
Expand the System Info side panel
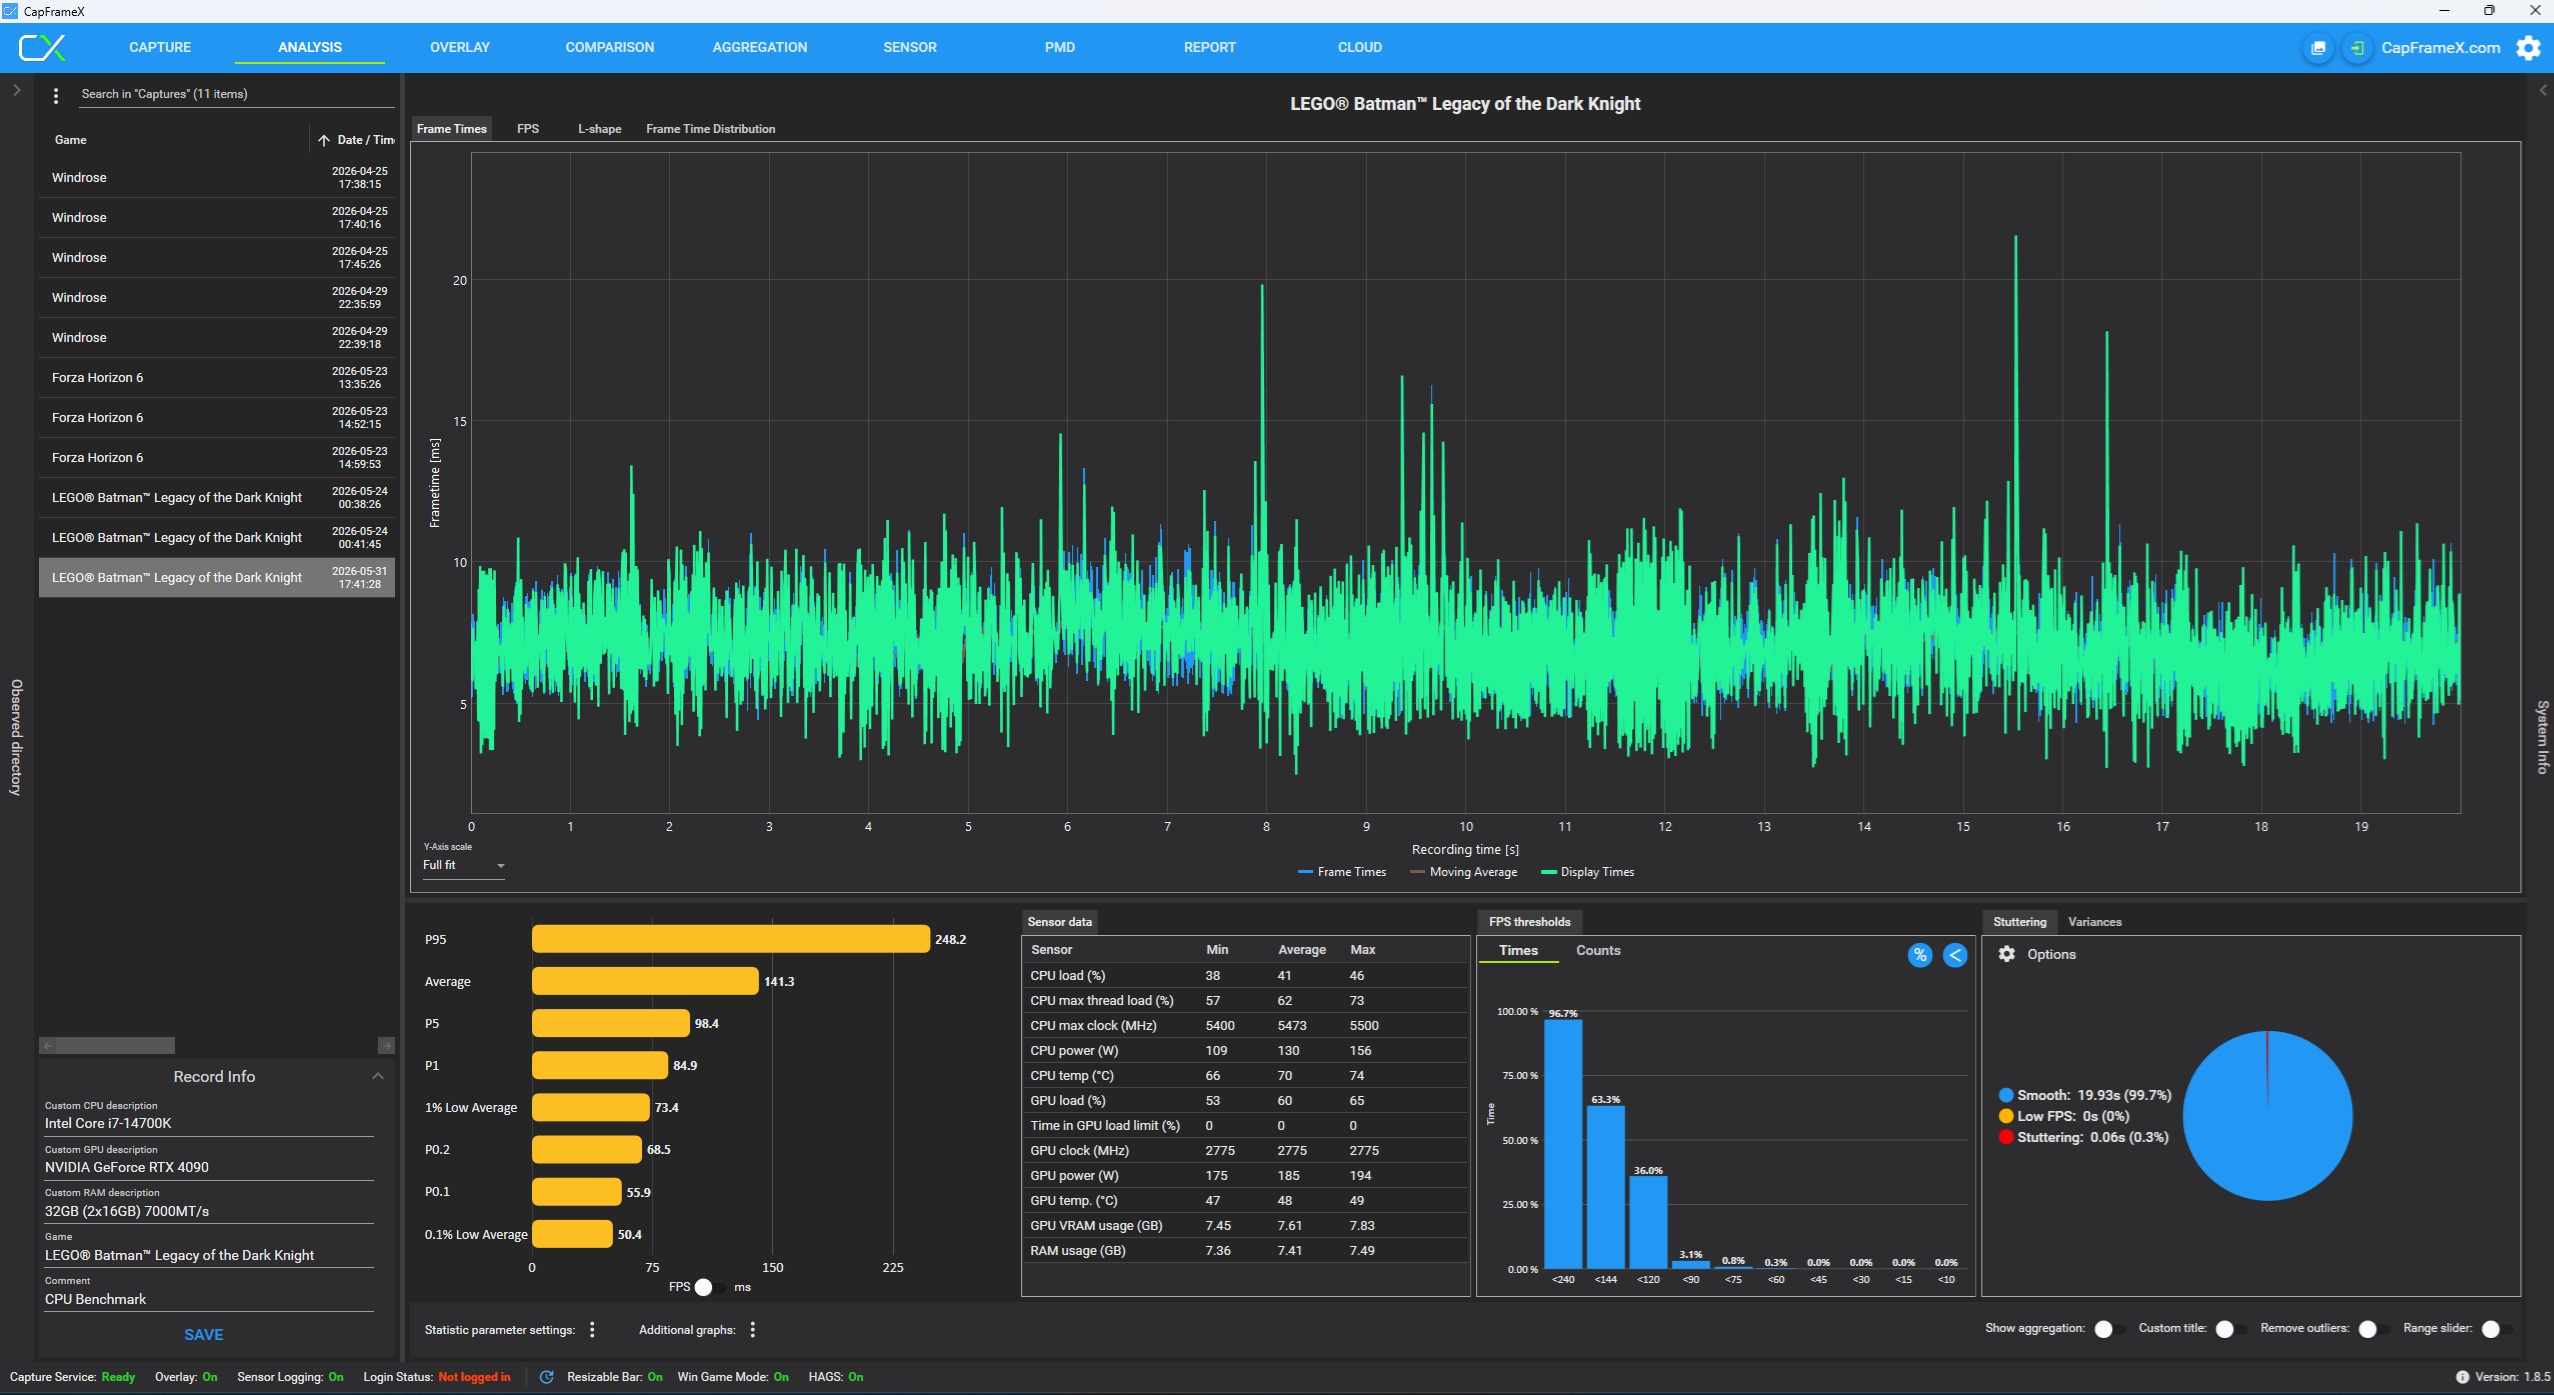tap(2543, 90)
